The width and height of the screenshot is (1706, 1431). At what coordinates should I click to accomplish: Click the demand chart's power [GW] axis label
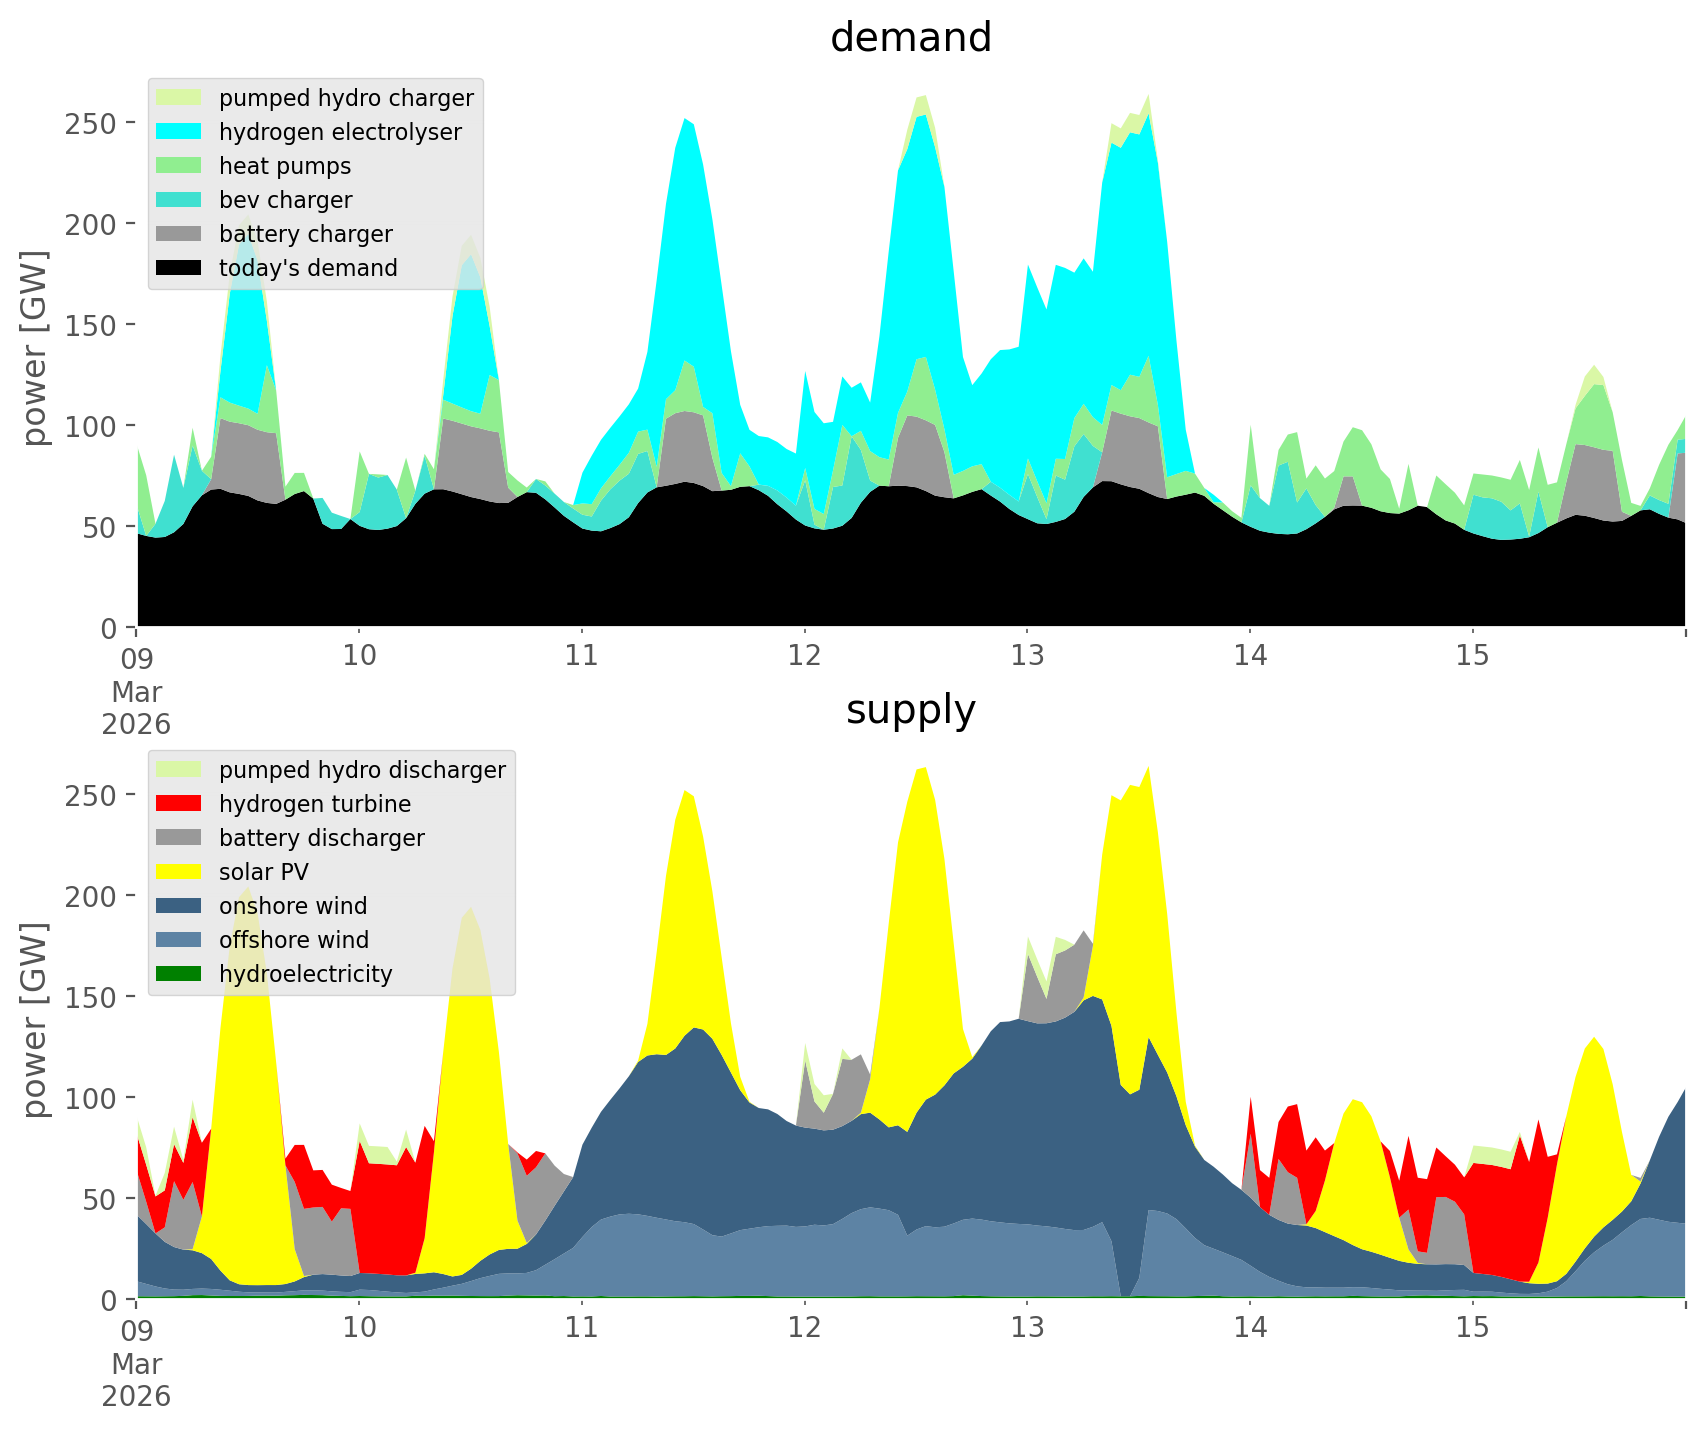coord(35,348)
